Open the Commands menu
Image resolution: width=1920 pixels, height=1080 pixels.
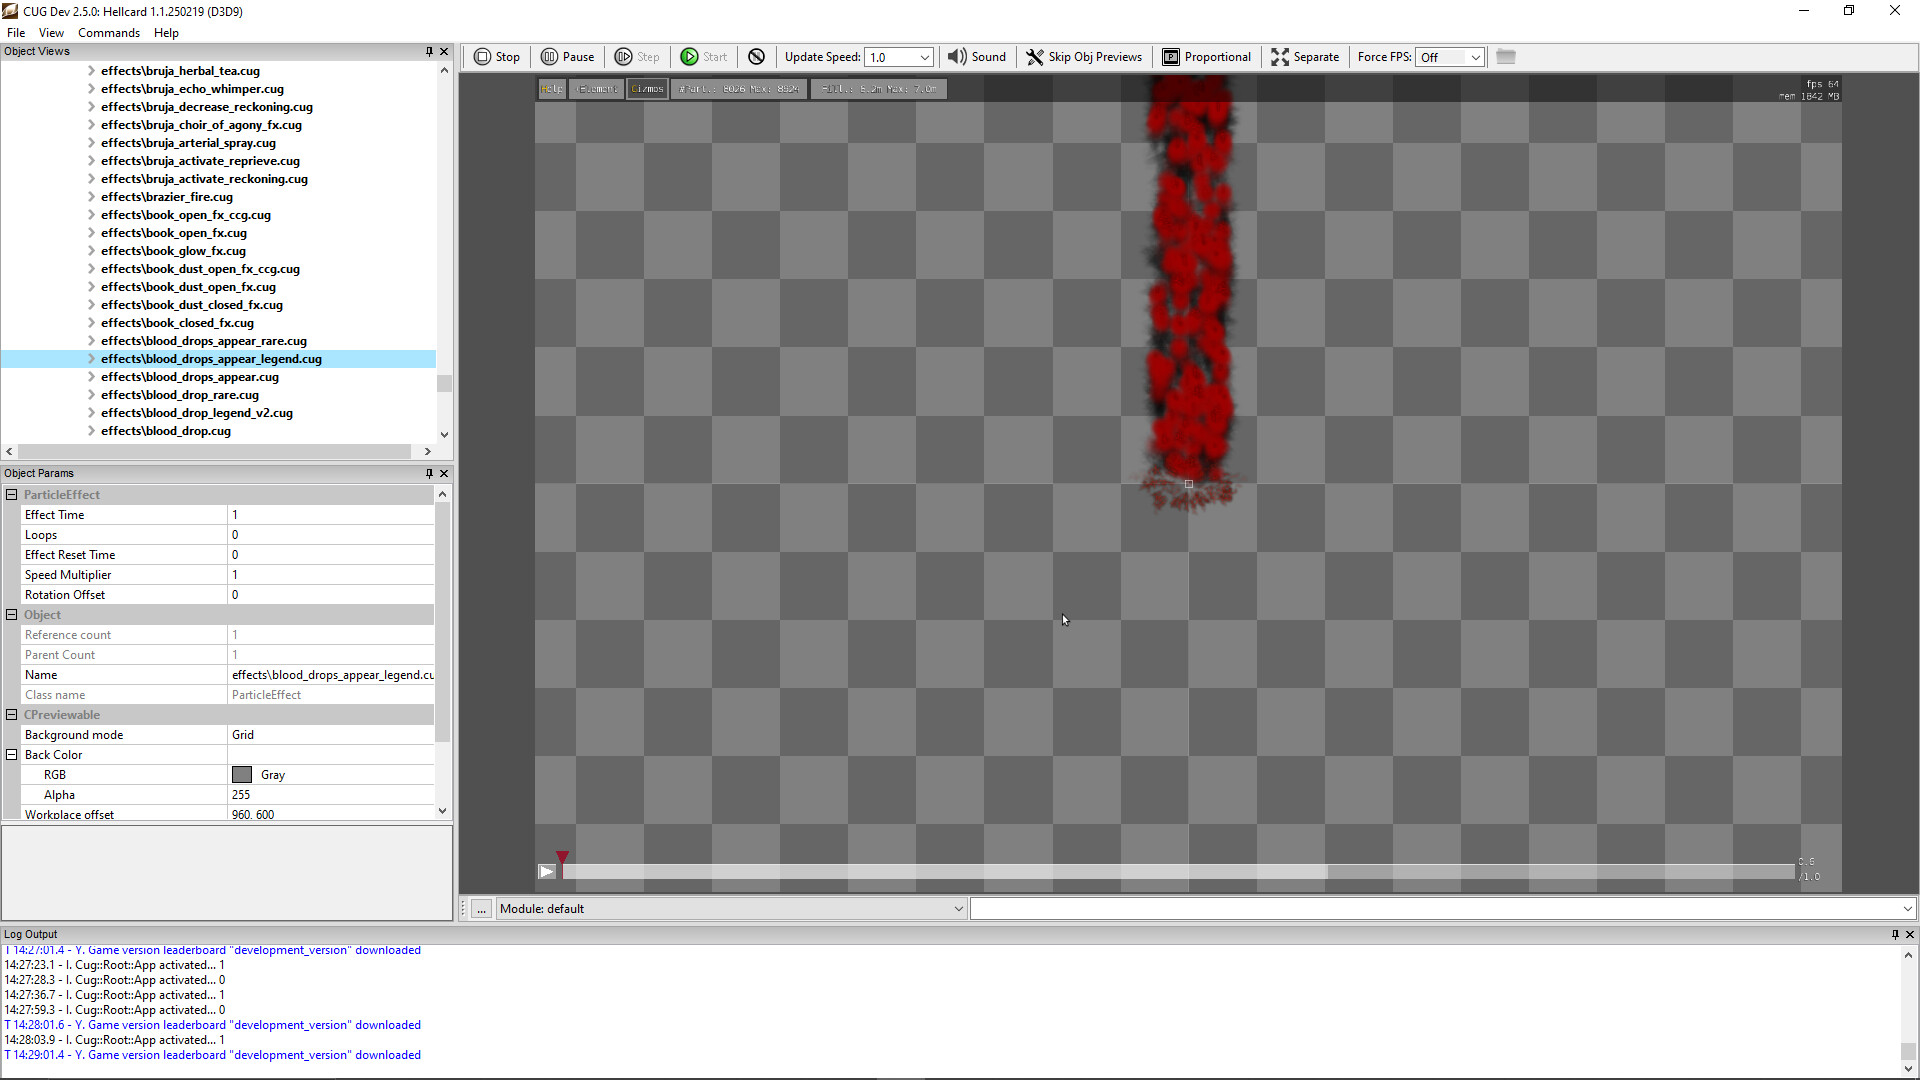coord(108,32)
